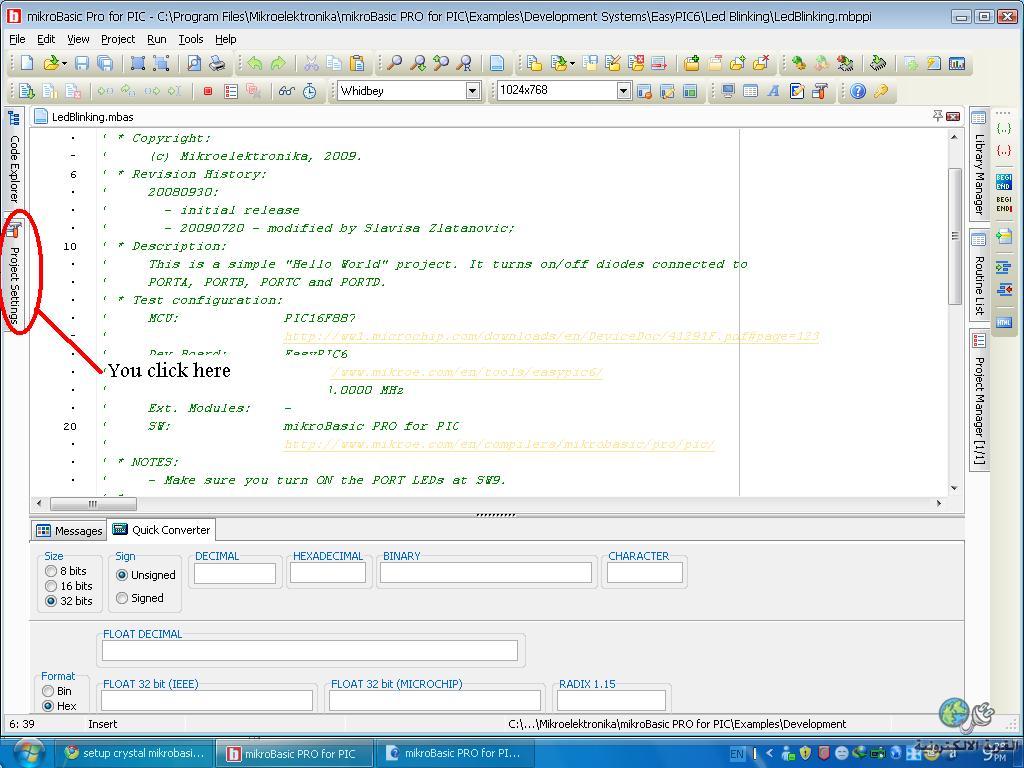Click the editor horizontal scrollbar thumb
The width and height of the screenshot is (1024, 768).
coord(93,504)
